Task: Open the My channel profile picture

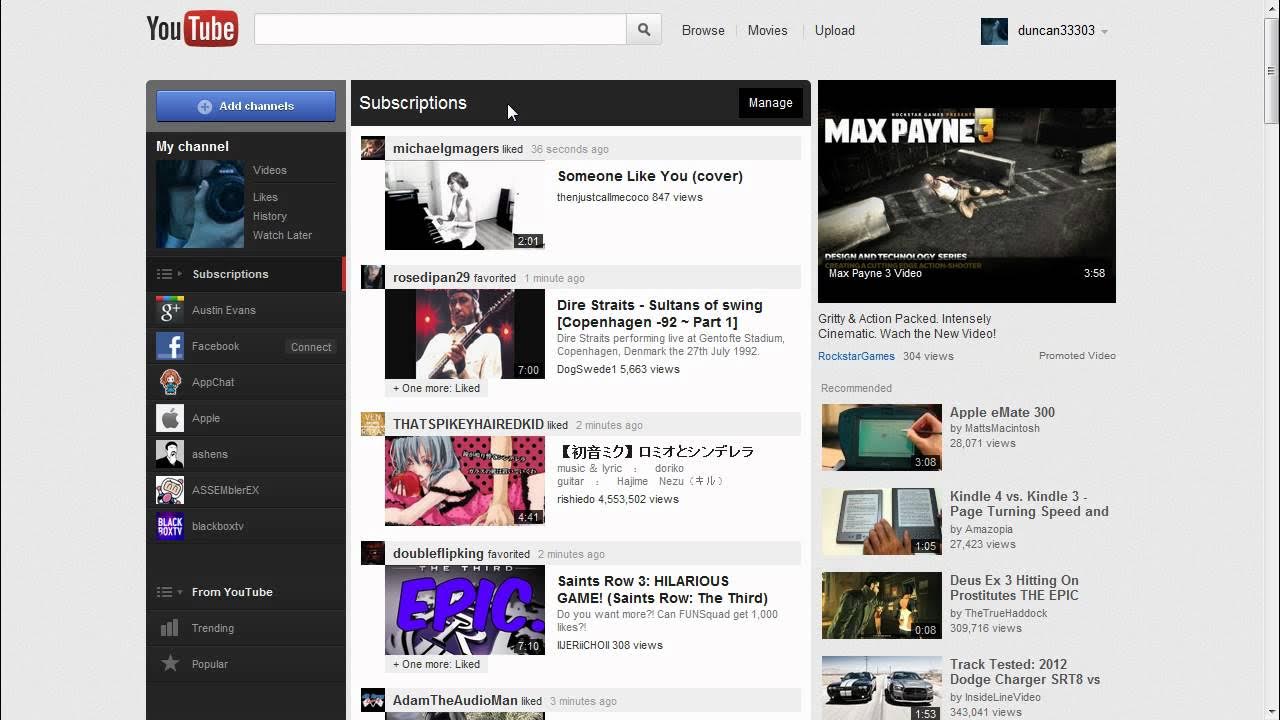Action: point(200,204)
